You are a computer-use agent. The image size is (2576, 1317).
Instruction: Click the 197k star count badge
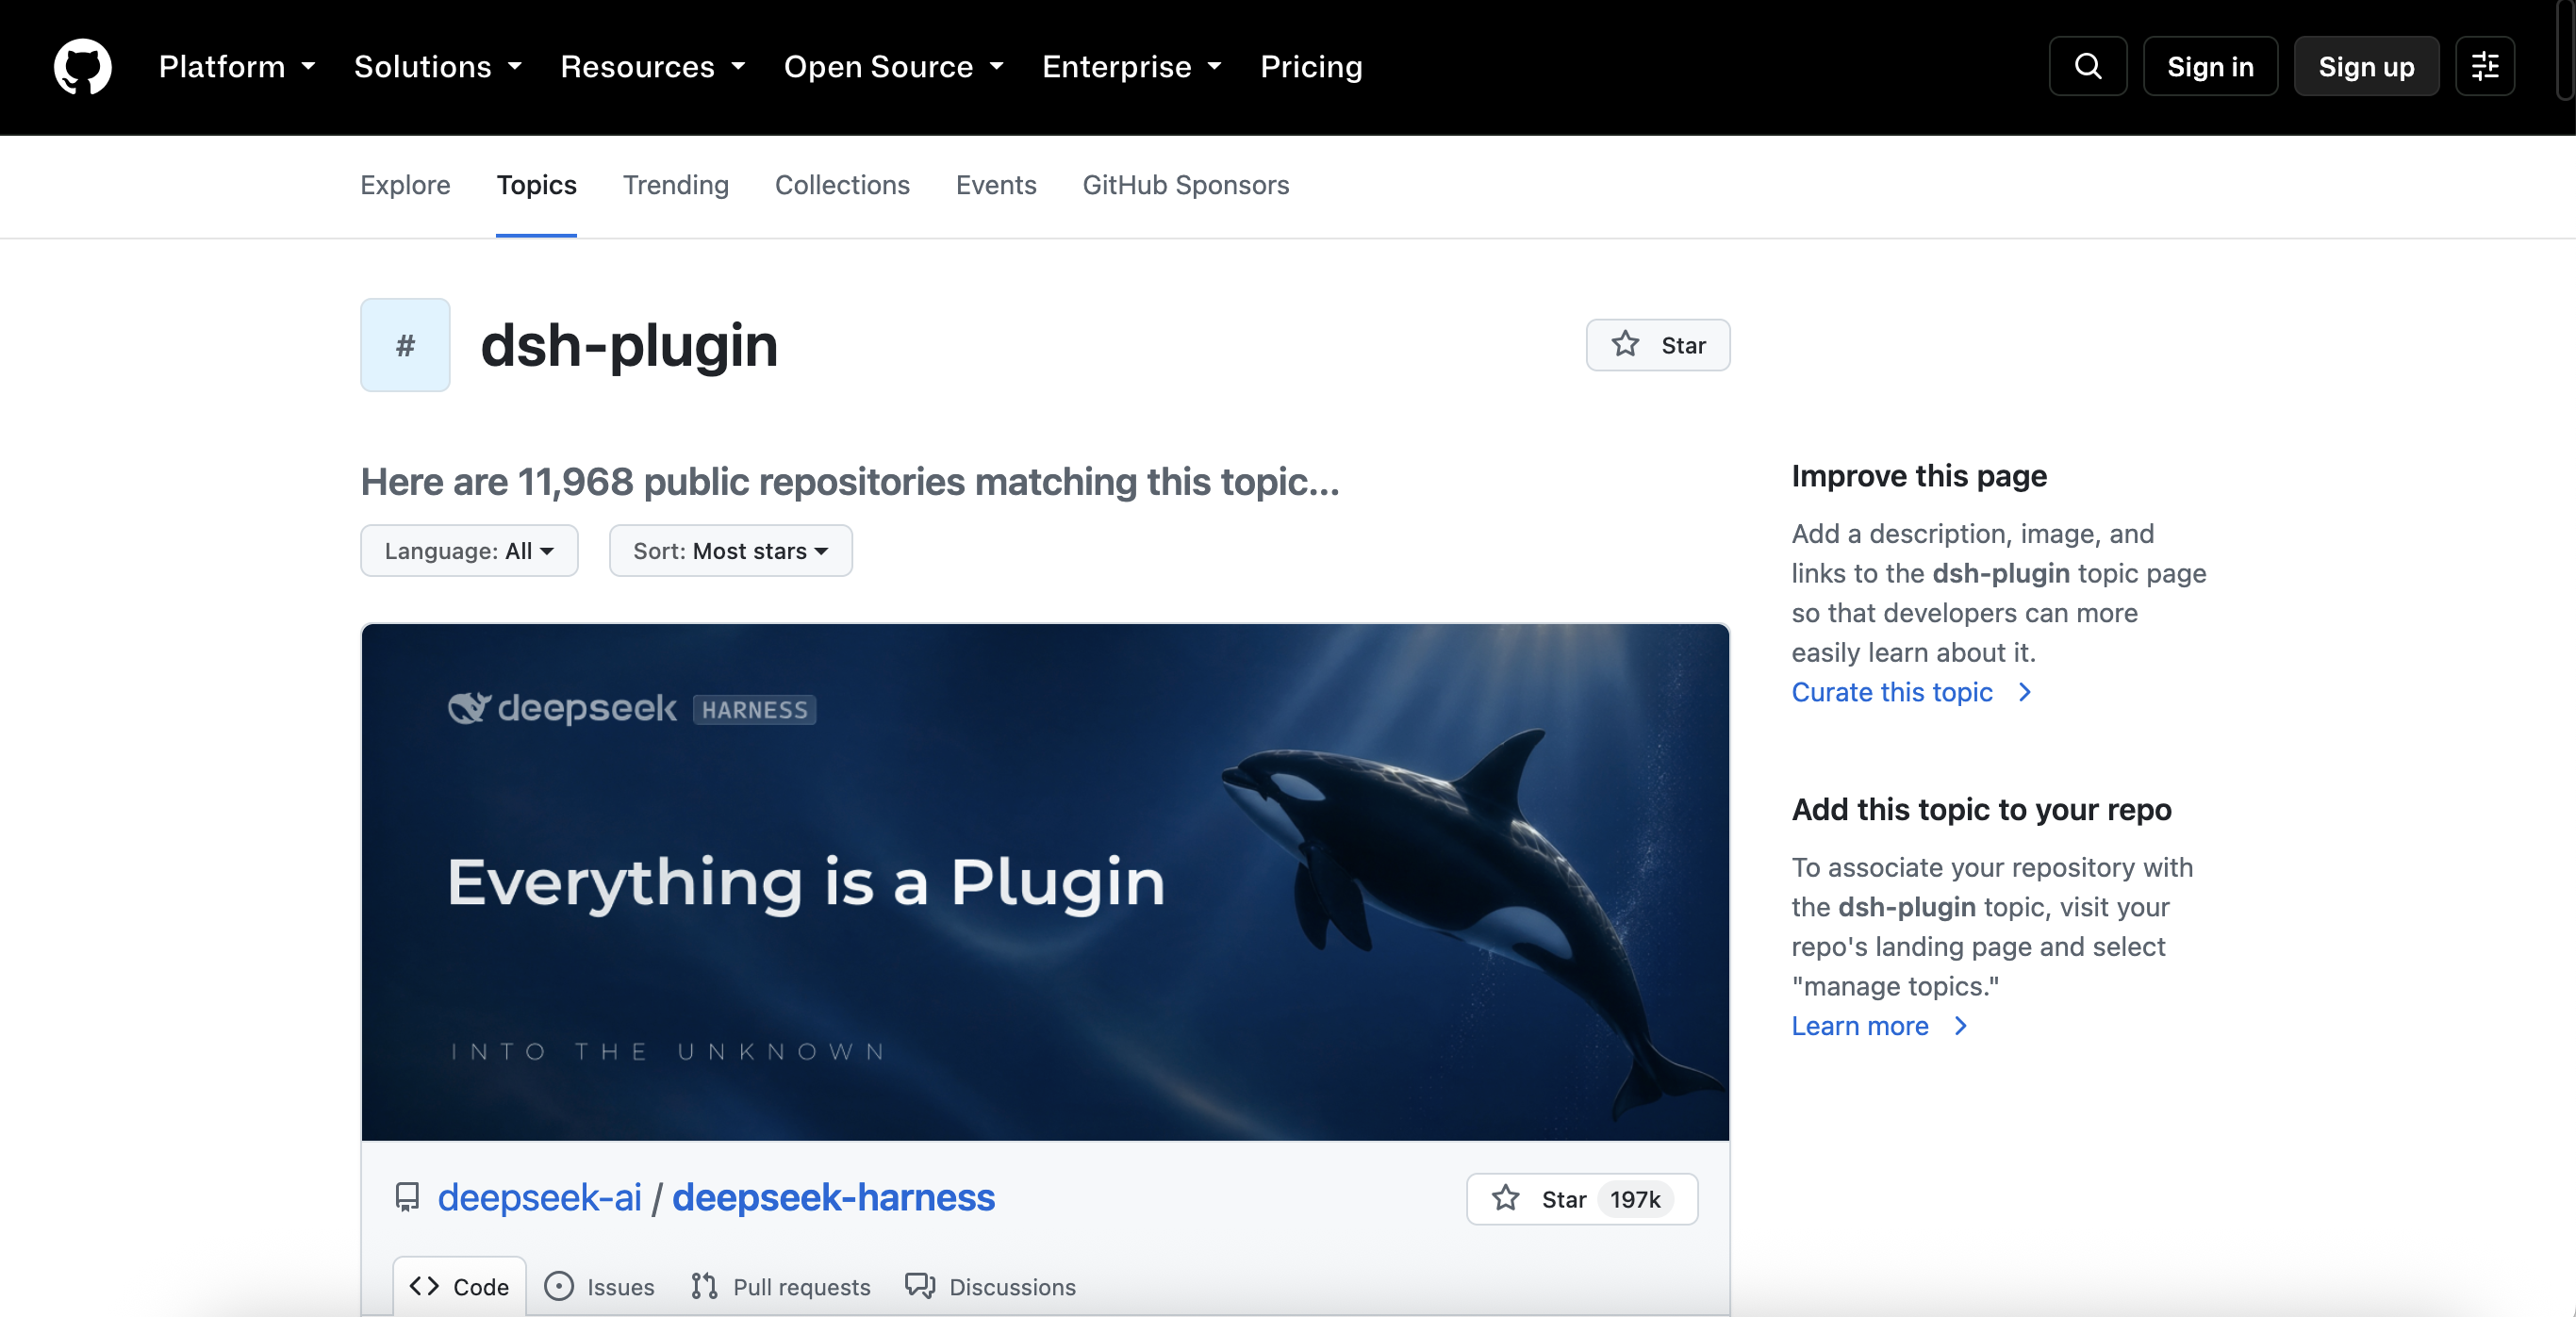pos(1635,1199)
